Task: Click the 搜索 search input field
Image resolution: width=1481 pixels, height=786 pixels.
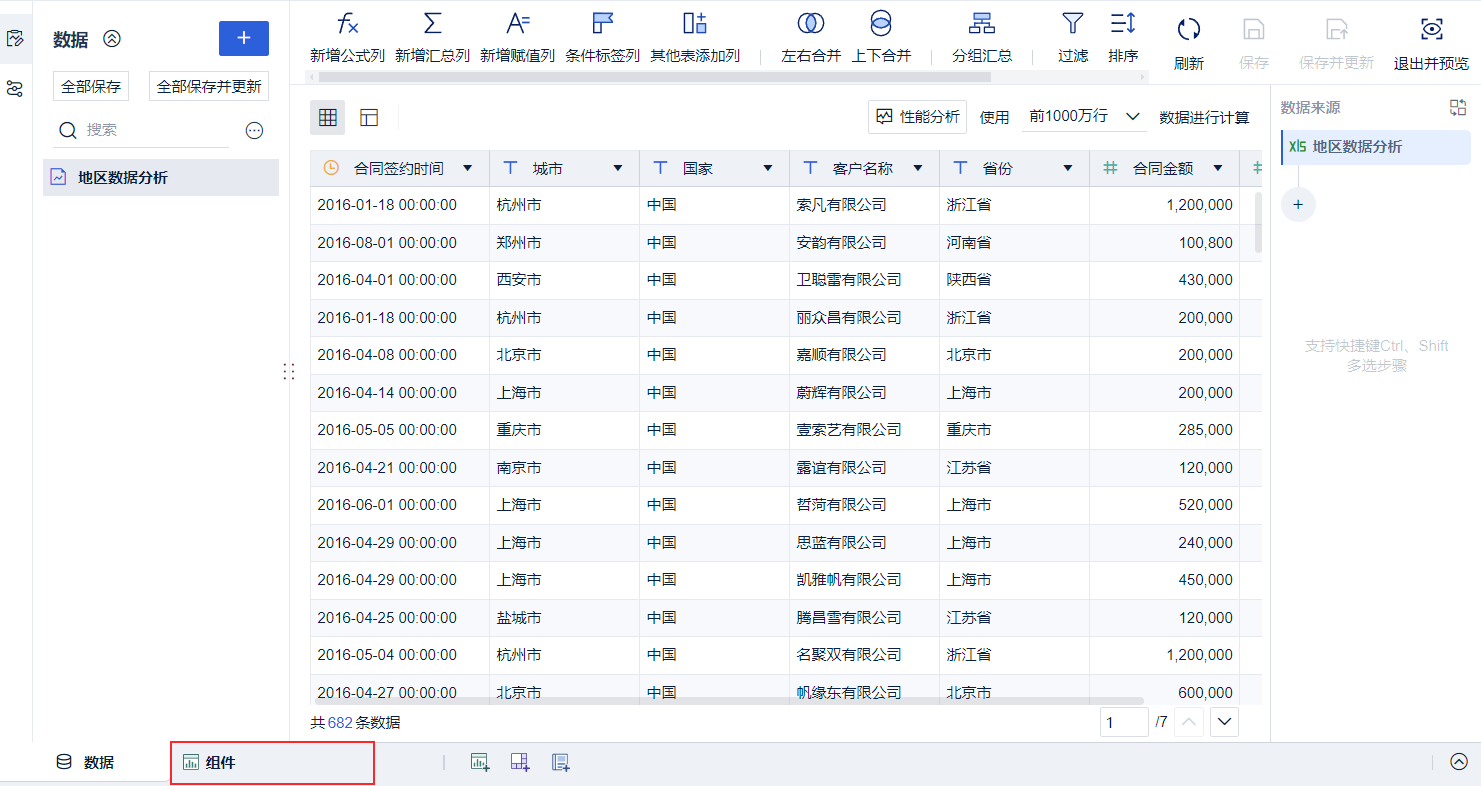Action: point(141,130)
